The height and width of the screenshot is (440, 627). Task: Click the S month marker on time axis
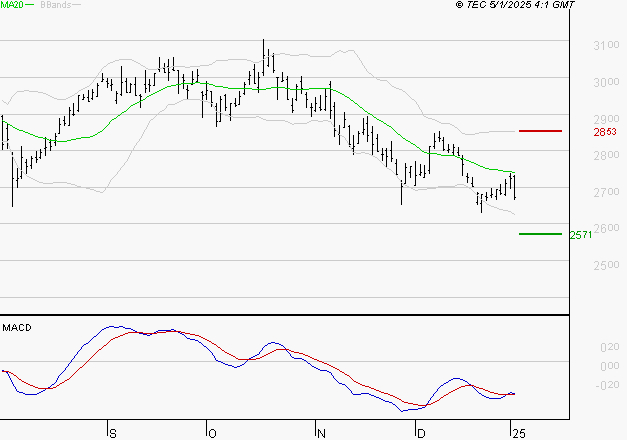coord(113,434)
